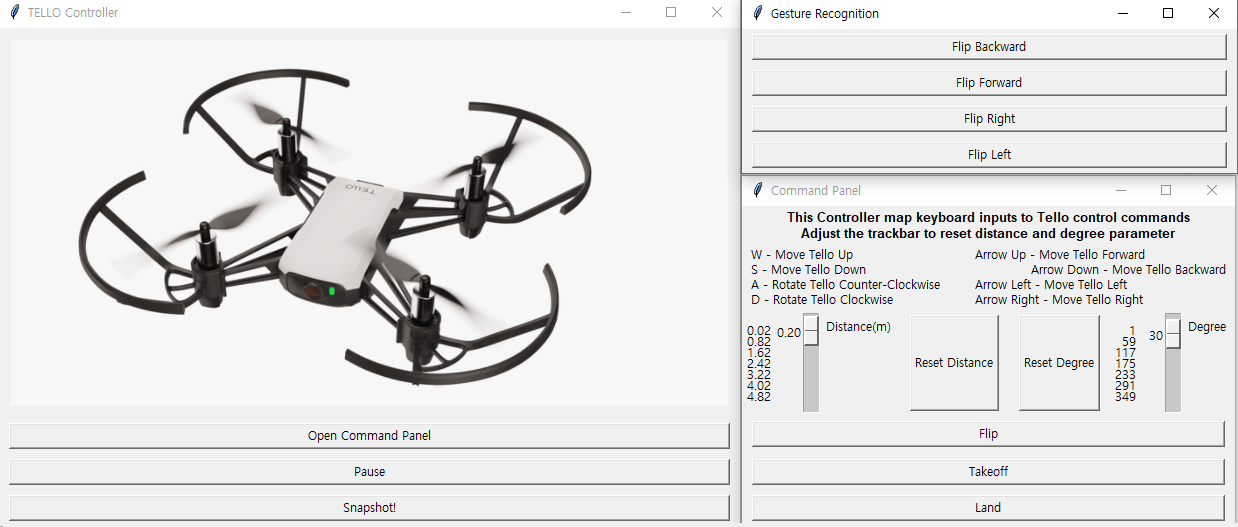Click the TELLO Controller feather icon
Screen dimensions: 1238x527
[x=15, y=13]
